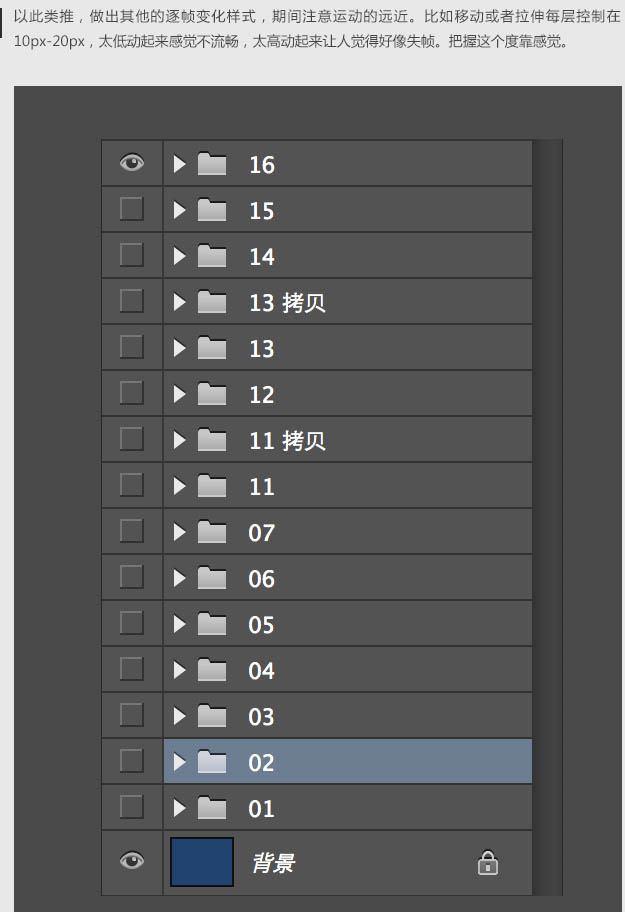Screen dimensions: 625x912
Task: Show visibility for group 03
Action: [x=132, y=716]
